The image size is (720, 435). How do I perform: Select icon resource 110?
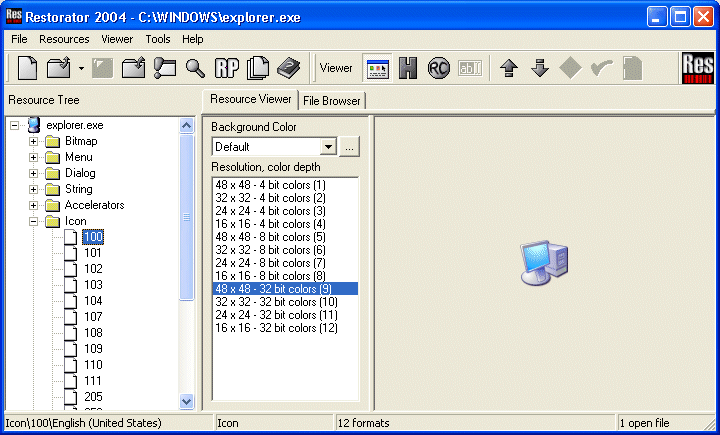(x=93, y=366)
